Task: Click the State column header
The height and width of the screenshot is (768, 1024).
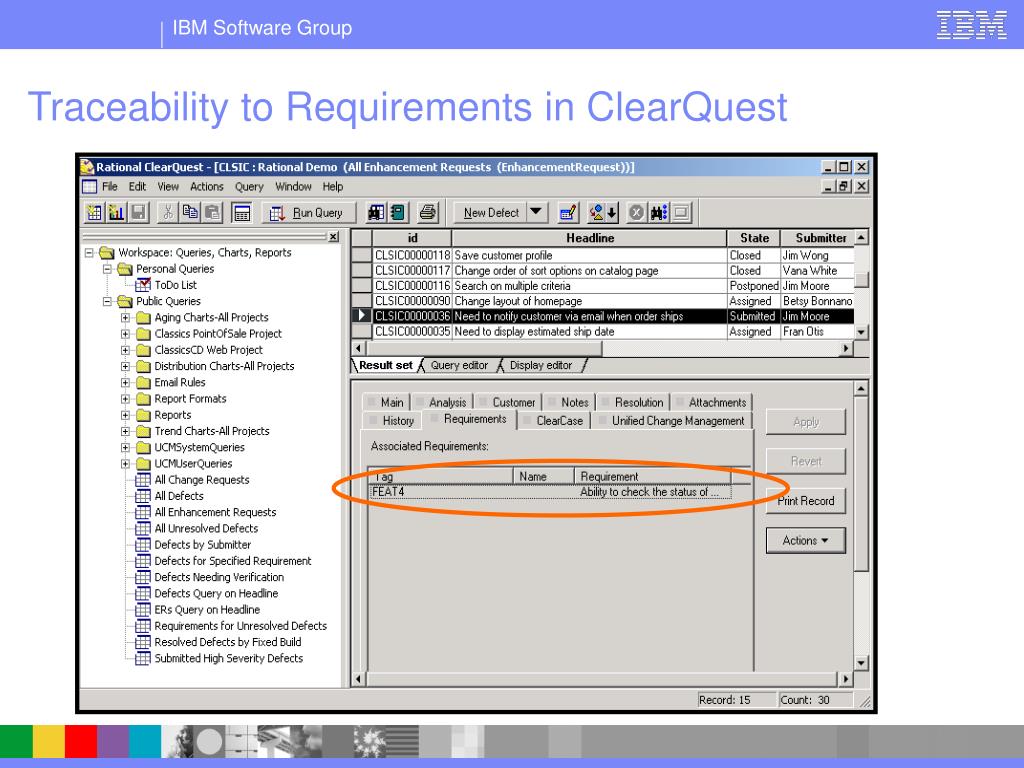Action: coord(754,238)
